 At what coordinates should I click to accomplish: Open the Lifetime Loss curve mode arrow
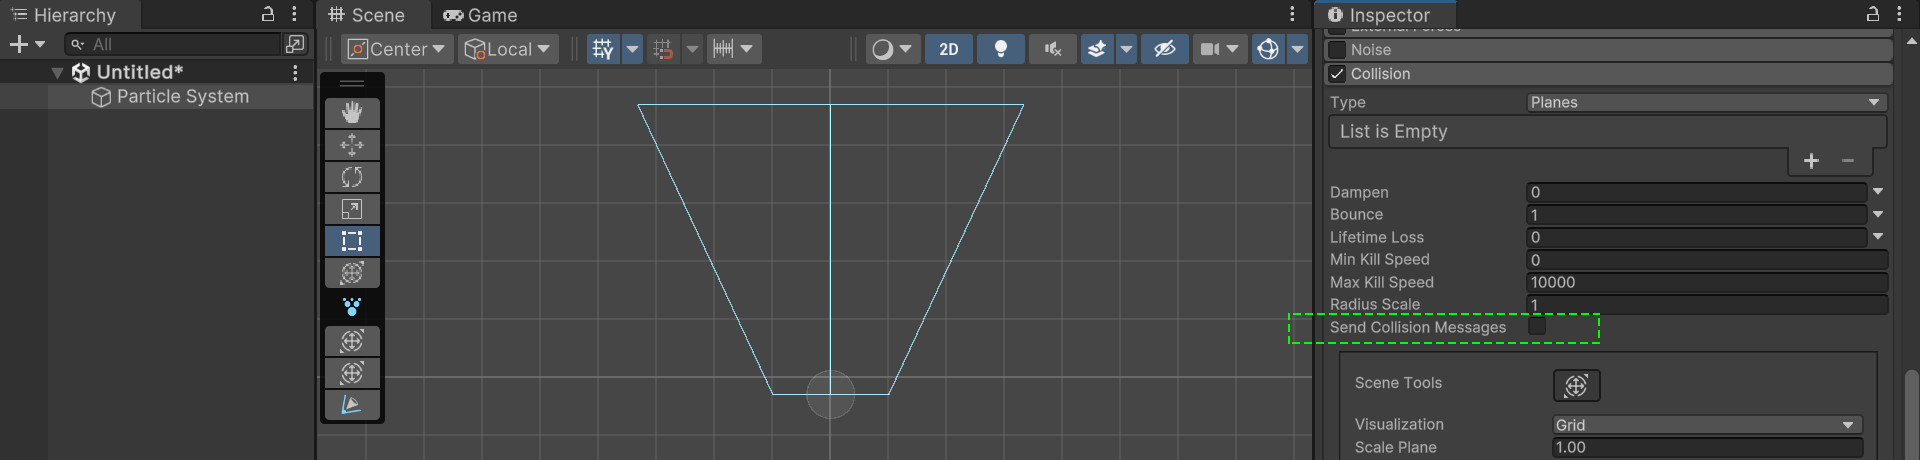point(1878,237)
